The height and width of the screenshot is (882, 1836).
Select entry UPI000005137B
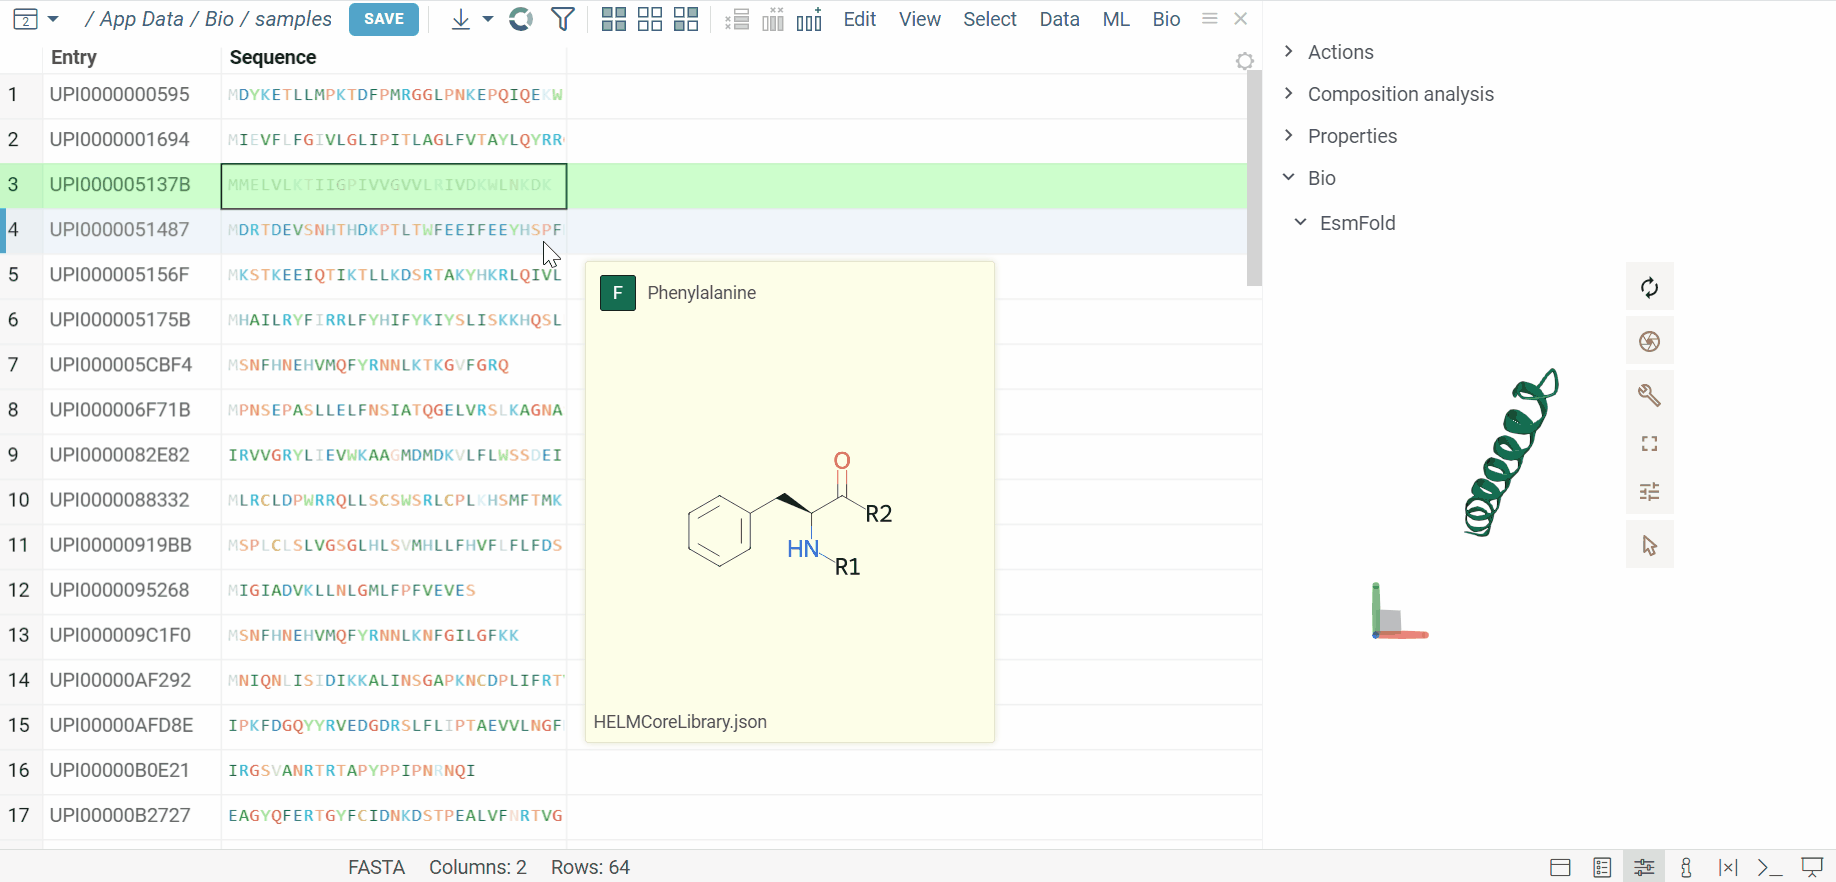tap(120, 184)
